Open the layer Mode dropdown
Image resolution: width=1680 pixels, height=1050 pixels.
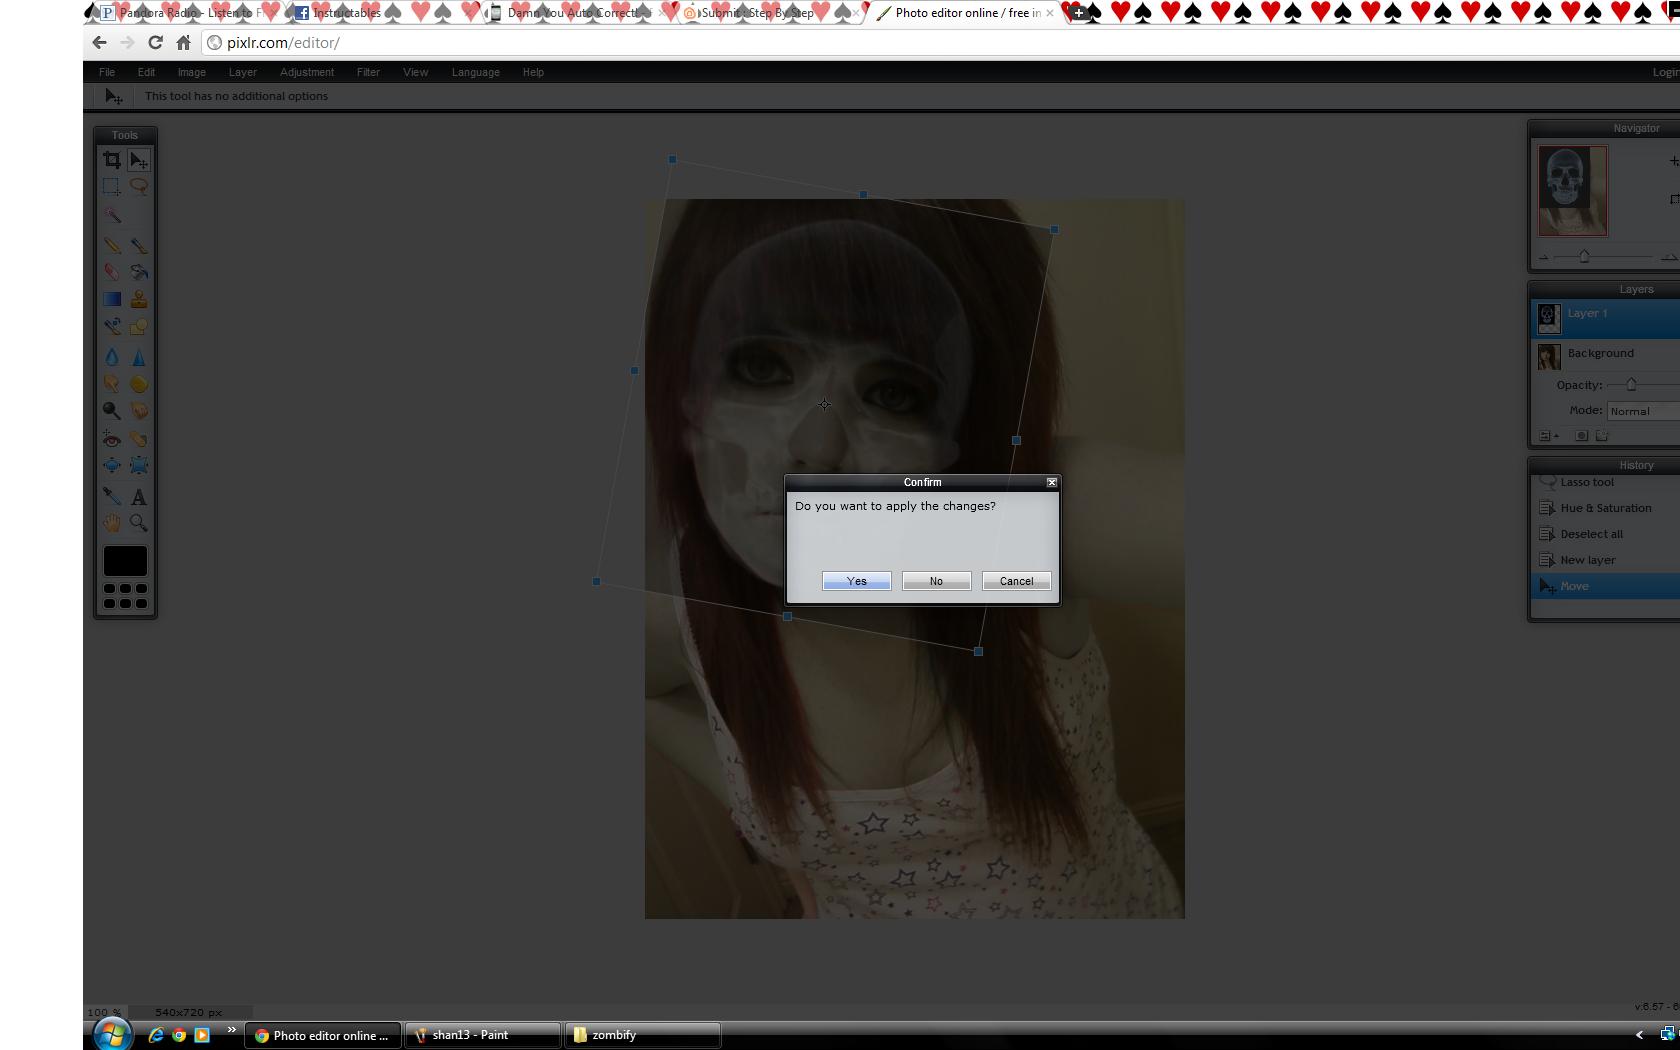[x=1643, y=411]
